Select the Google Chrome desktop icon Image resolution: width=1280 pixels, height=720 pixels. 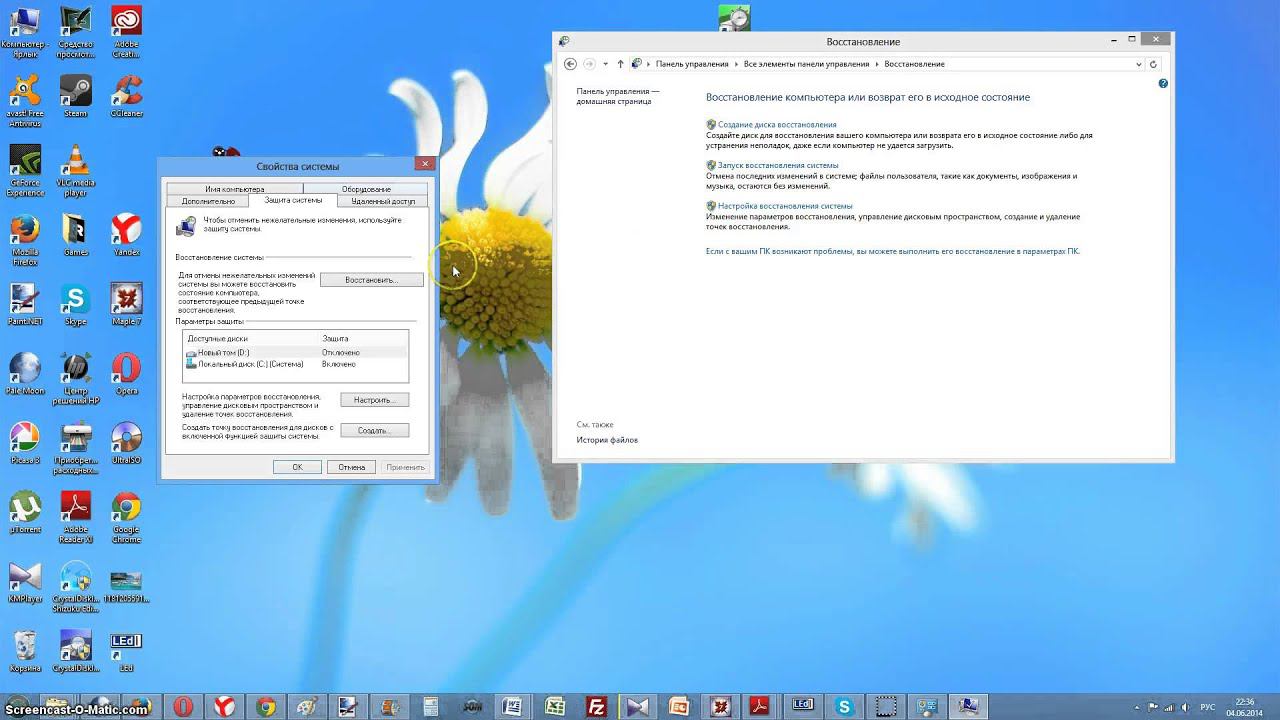tap(126, 517)
